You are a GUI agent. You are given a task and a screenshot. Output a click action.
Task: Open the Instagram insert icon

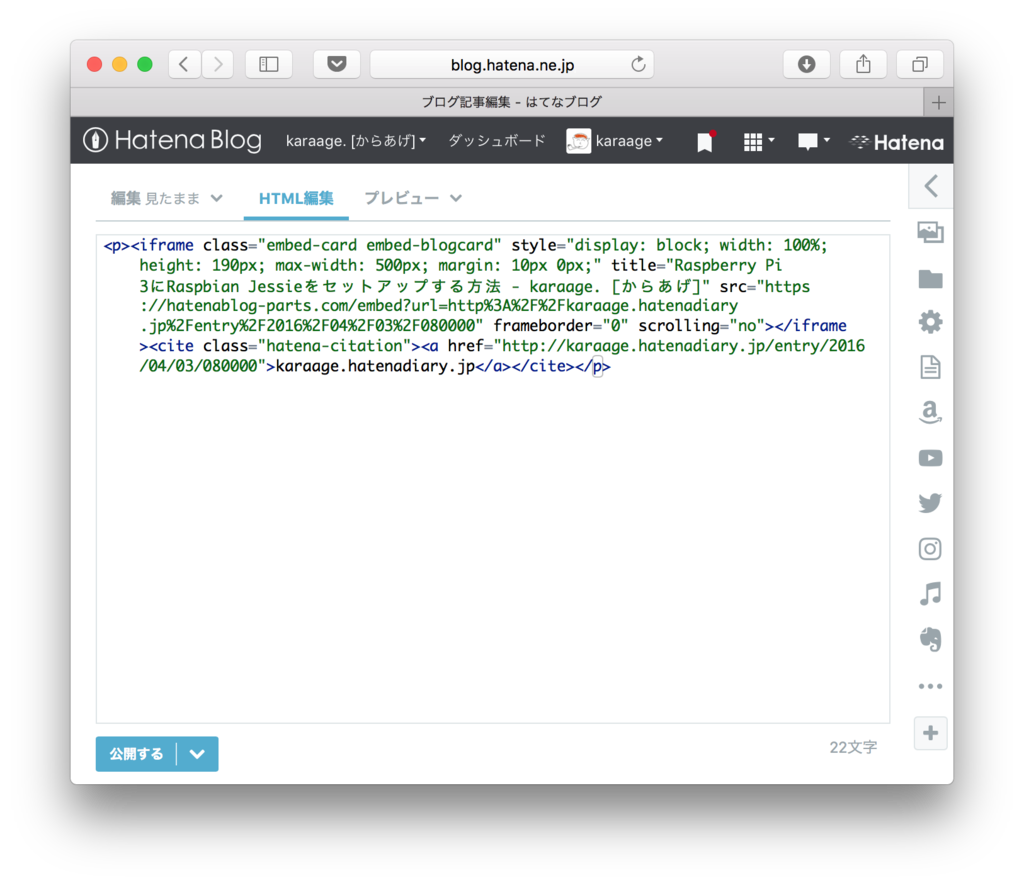click(x=931, y=549)
